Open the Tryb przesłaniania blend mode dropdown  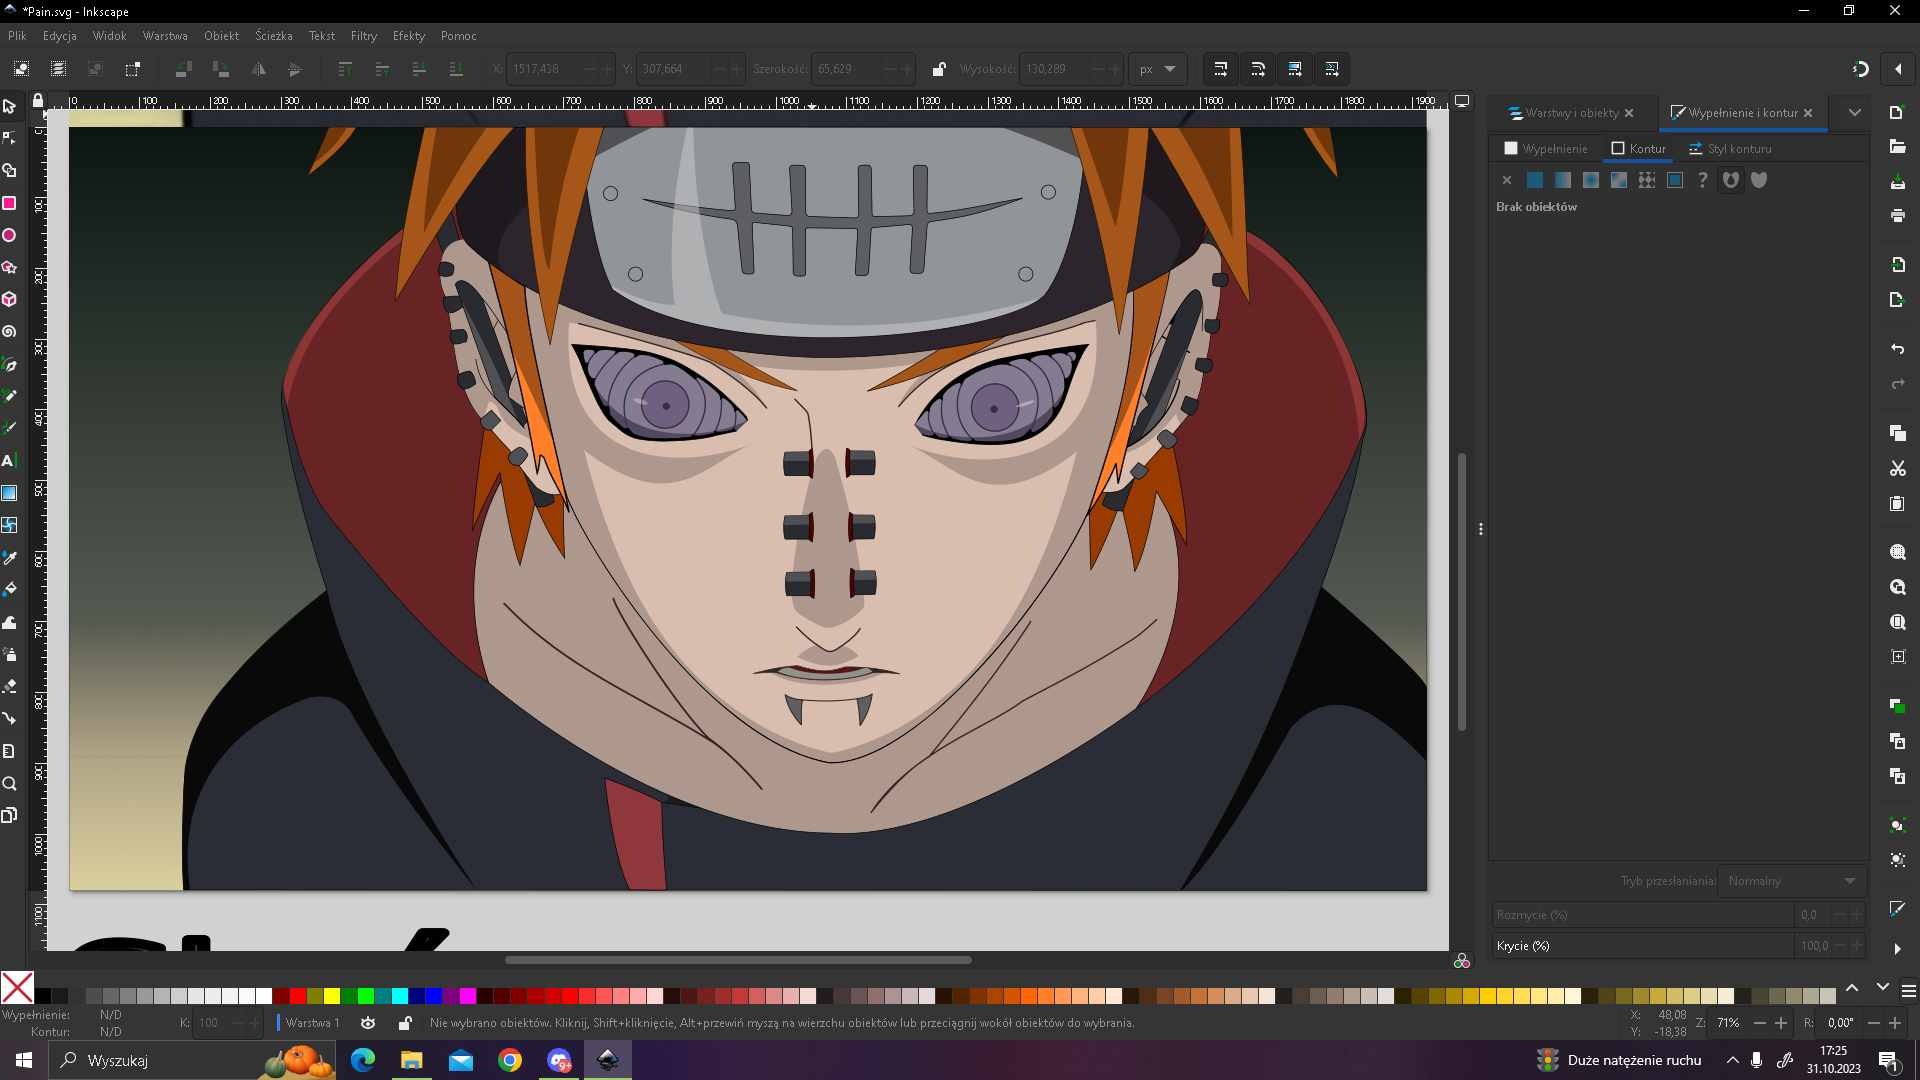click(1791, 881)
